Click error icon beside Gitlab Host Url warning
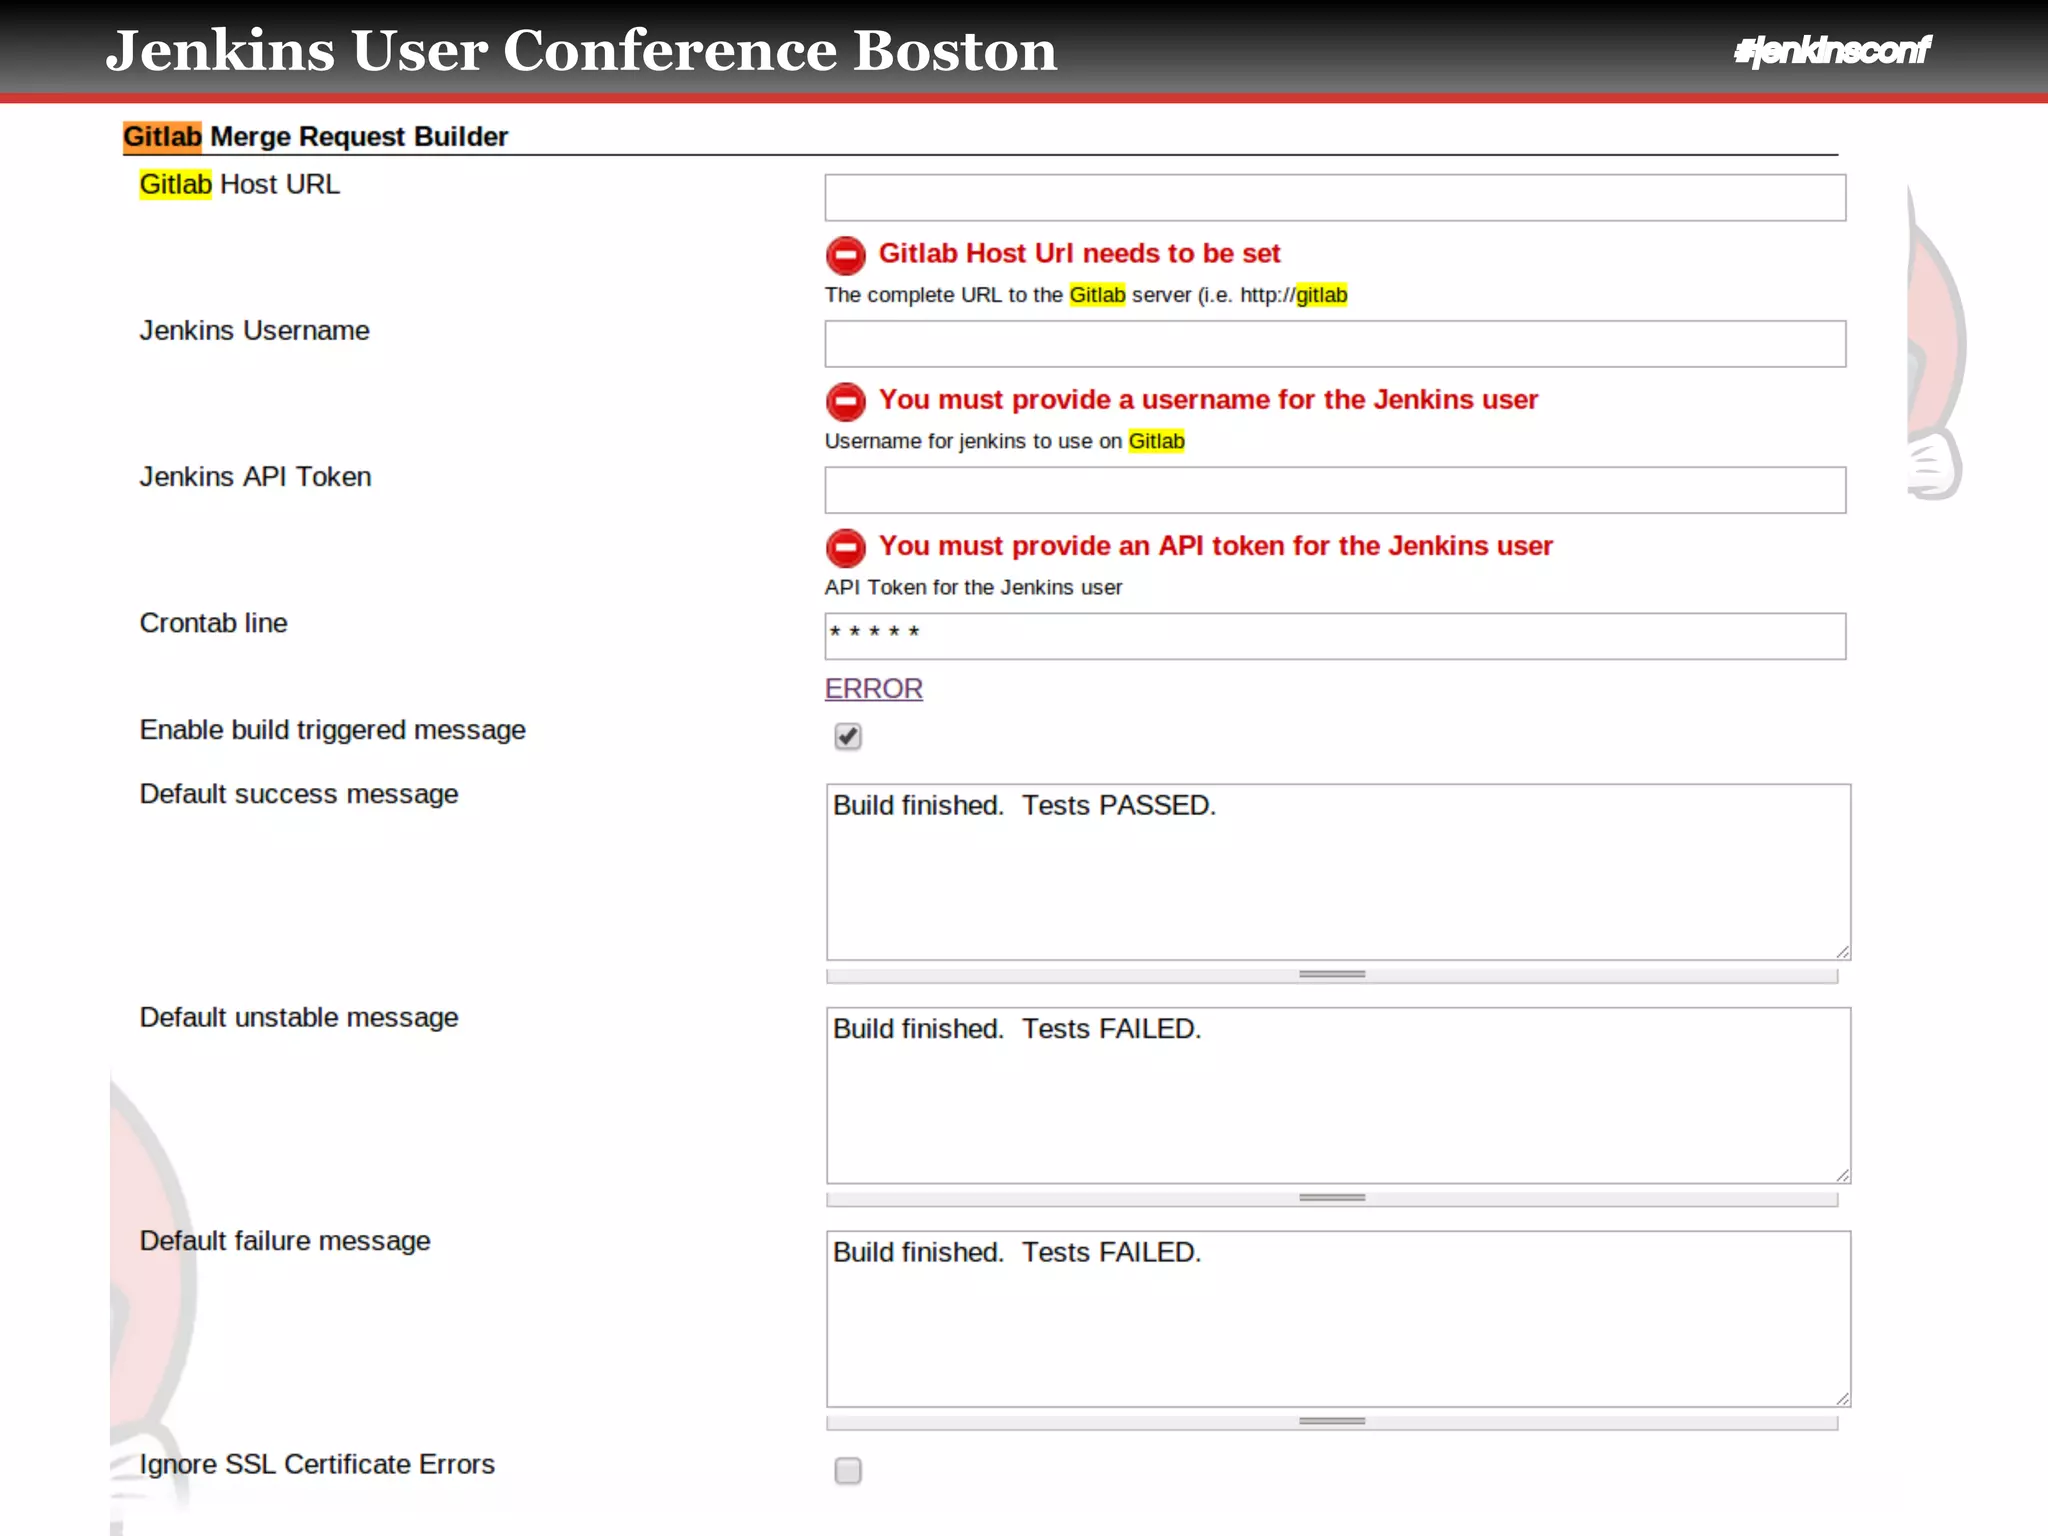The height and width of the screenshot is (1536, 2048). [846, 256]
